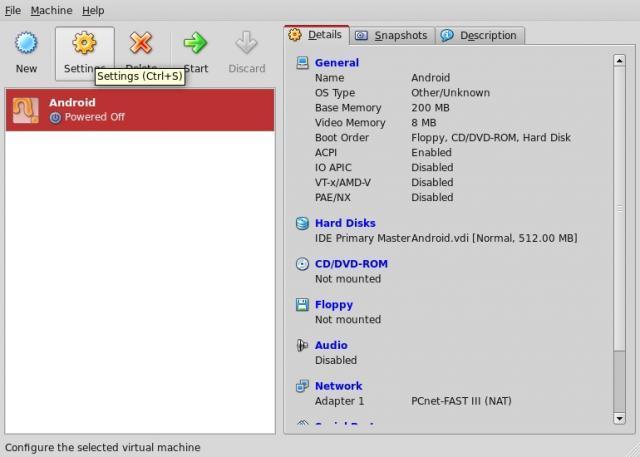Open the Audio settings link

pyautogui.click(x=331, y=345)
